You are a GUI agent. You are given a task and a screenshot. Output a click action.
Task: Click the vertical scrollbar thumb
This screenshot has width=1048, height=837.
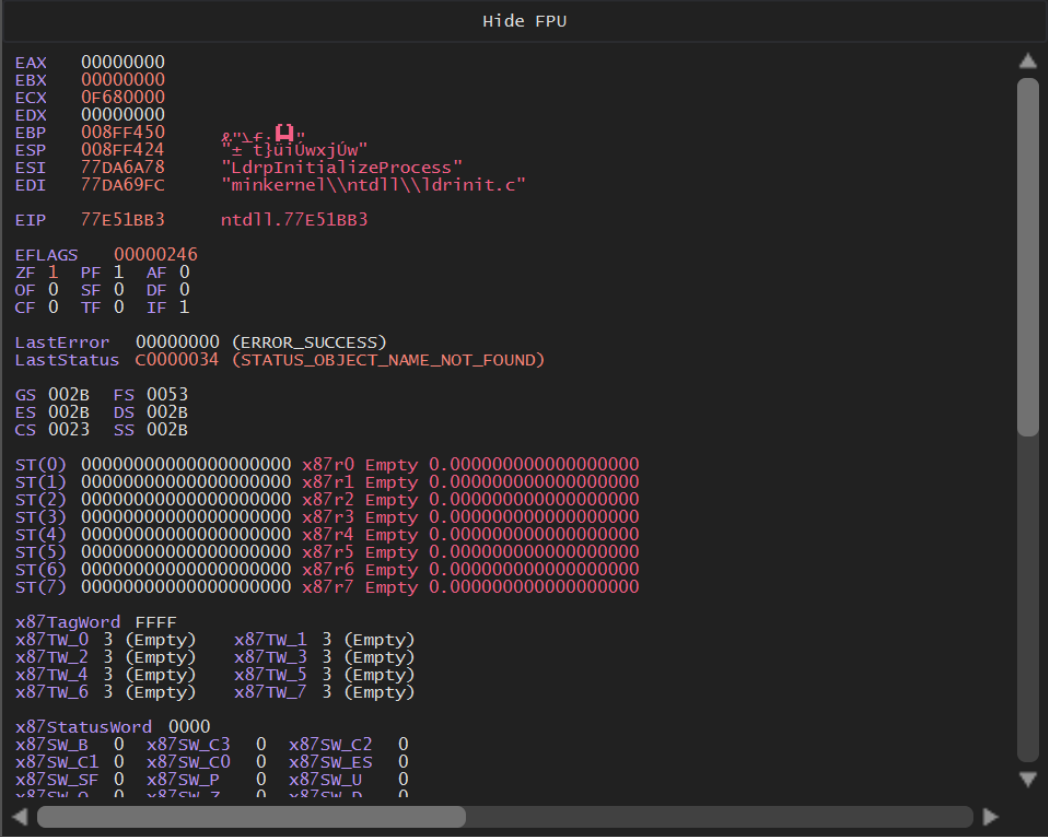point(1028,257)
